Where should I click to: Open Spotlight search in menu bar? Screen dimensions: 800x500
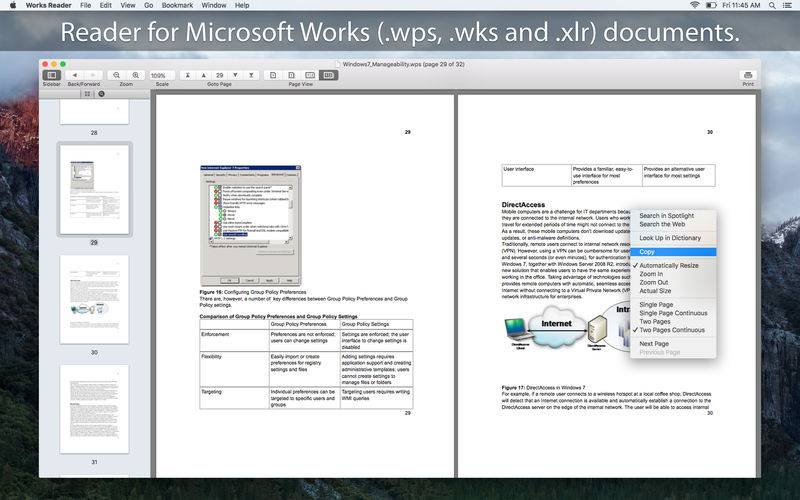point(772,5)
